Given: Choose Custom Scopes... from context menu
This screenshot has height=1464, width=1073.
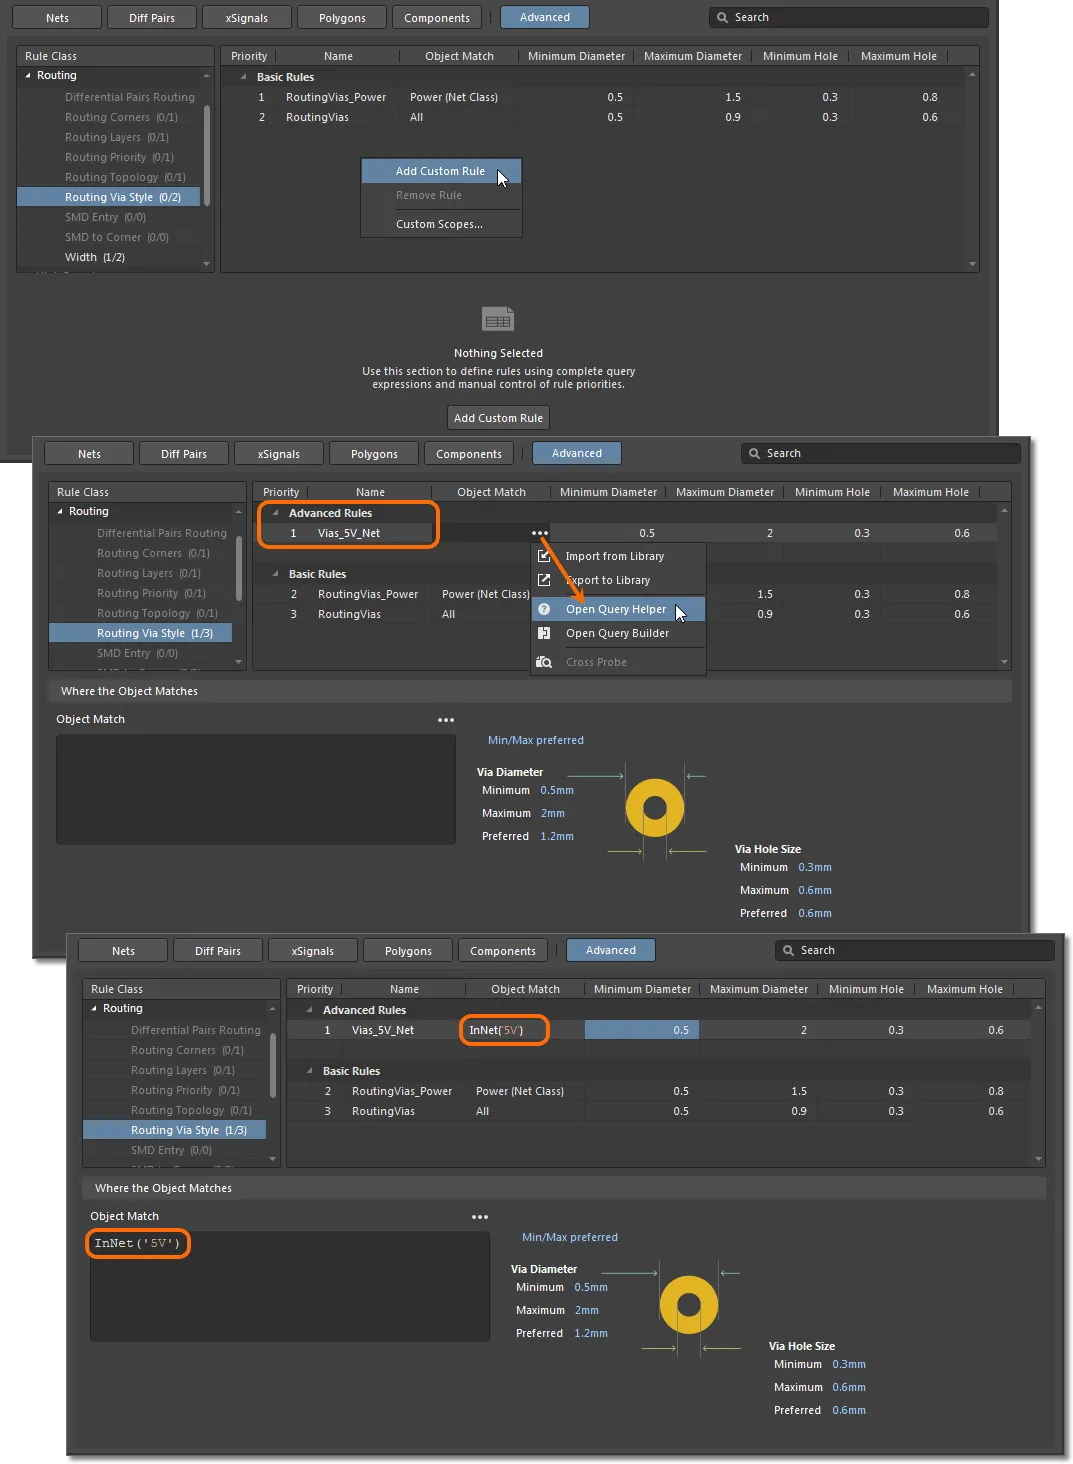Looking at the screenshot, I should pos(440,224).
